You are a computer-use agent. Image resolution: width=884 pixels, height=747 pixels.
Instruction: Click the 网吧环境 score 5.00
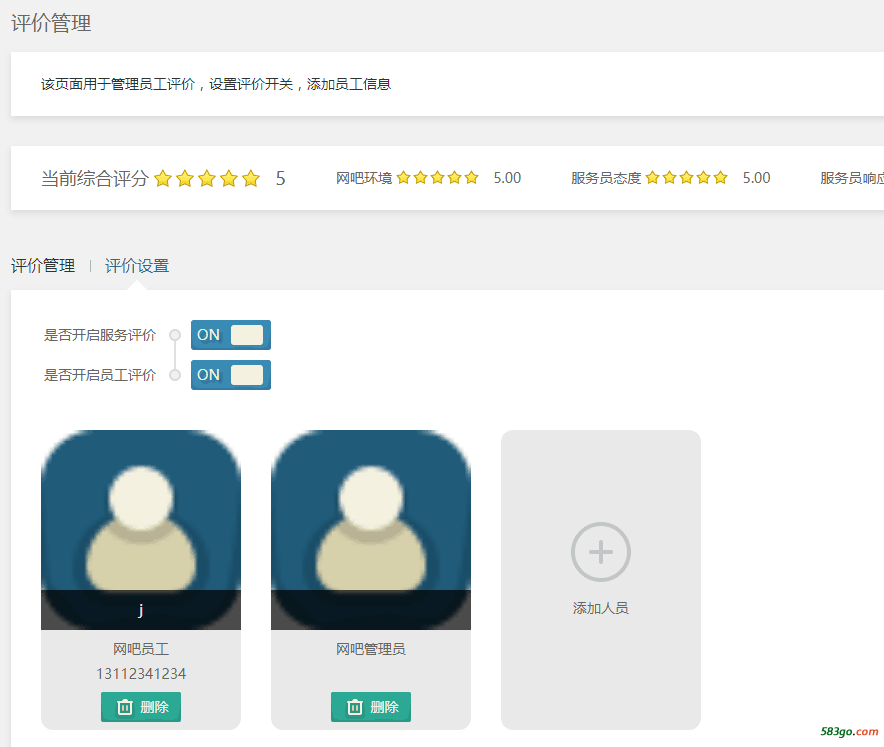point(507,178)
